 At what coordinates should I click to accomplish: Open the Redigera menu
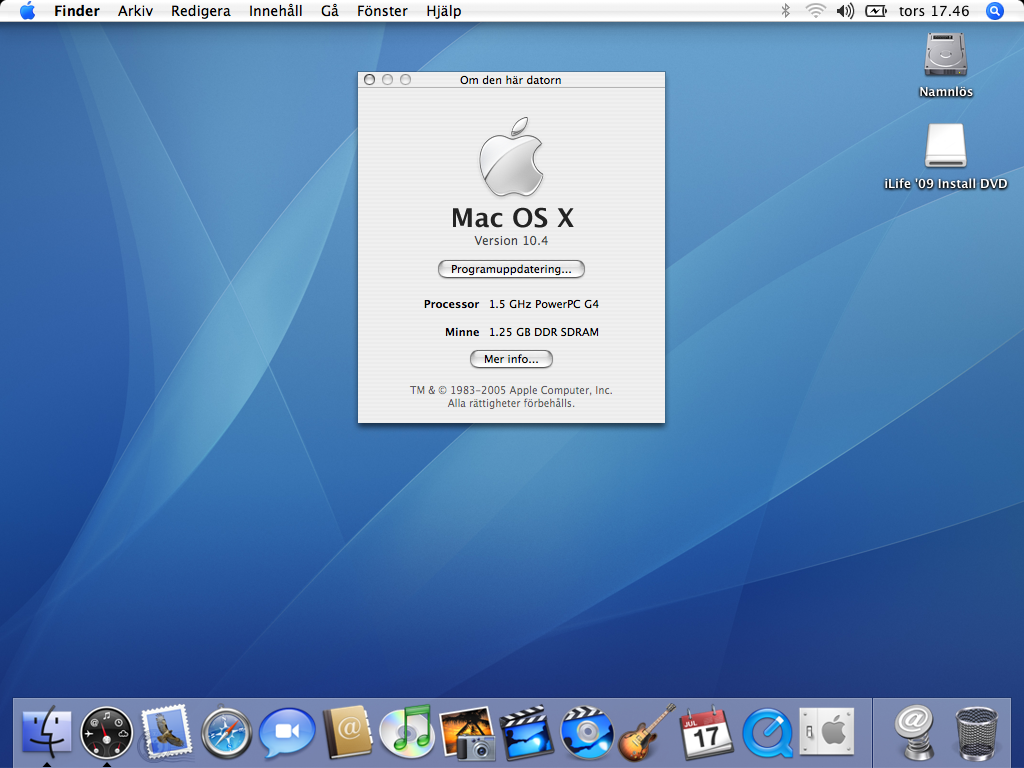pyautogui.click(x=200, y=11)
